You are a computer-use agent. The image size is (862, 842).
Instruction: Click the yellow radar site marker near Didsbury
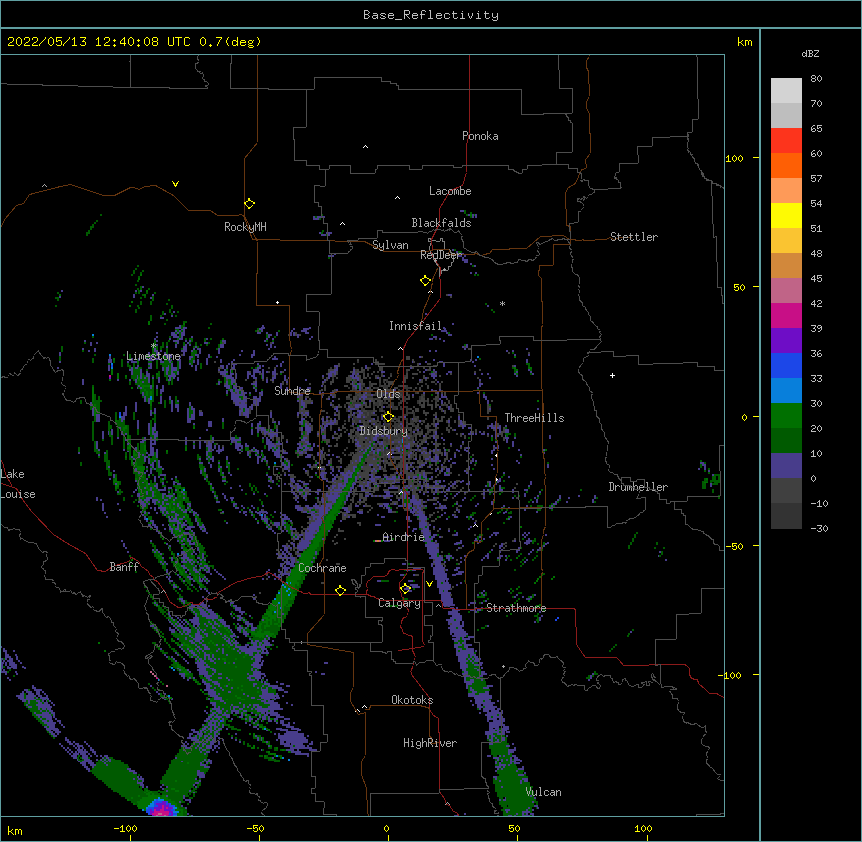[x=388, y=417]
